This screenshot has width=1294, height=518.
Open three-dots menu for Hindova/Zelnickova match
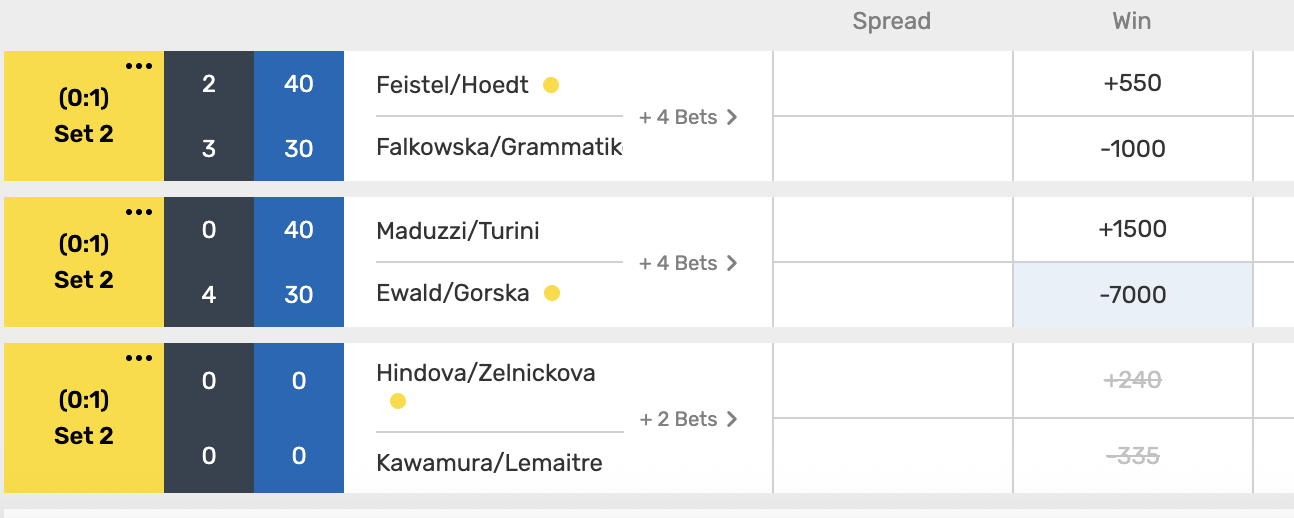pyautogui.click(x=139, y=359)
